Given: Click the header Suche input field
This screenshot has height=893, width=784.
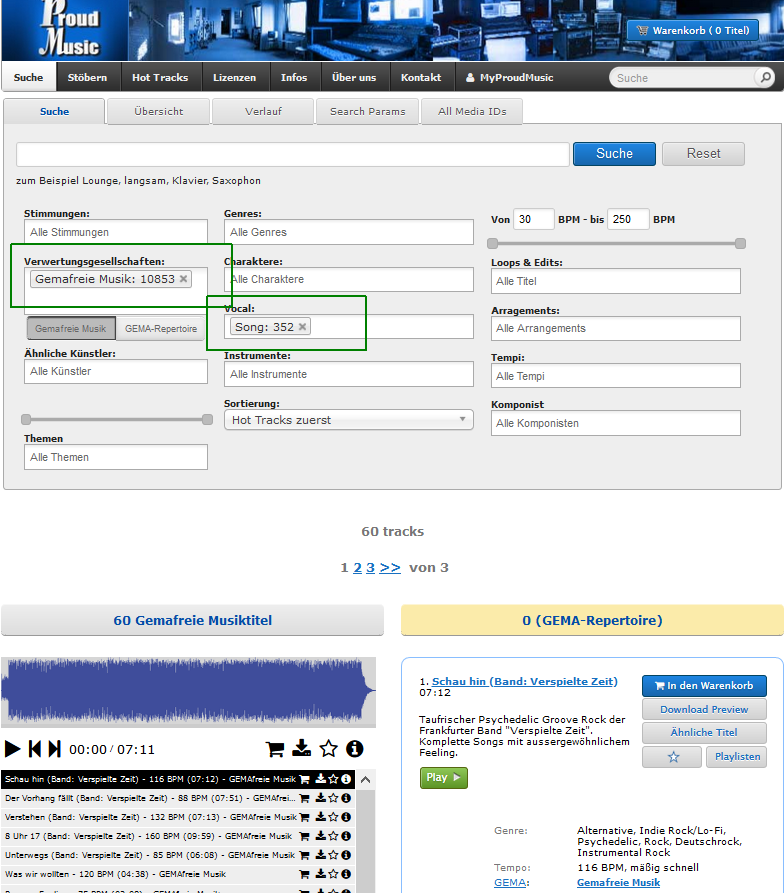Looking at the screenshot, I should pyautogui.click(x=682, y=77).
